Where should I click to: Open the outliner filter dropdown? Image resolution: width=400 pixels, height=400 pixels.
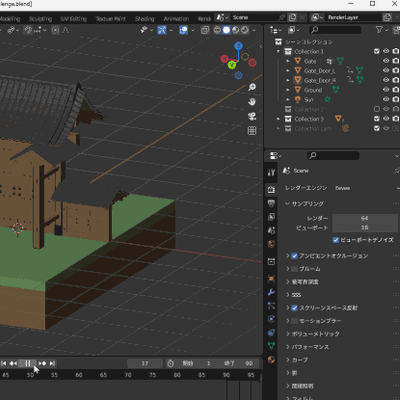point(381,30)
